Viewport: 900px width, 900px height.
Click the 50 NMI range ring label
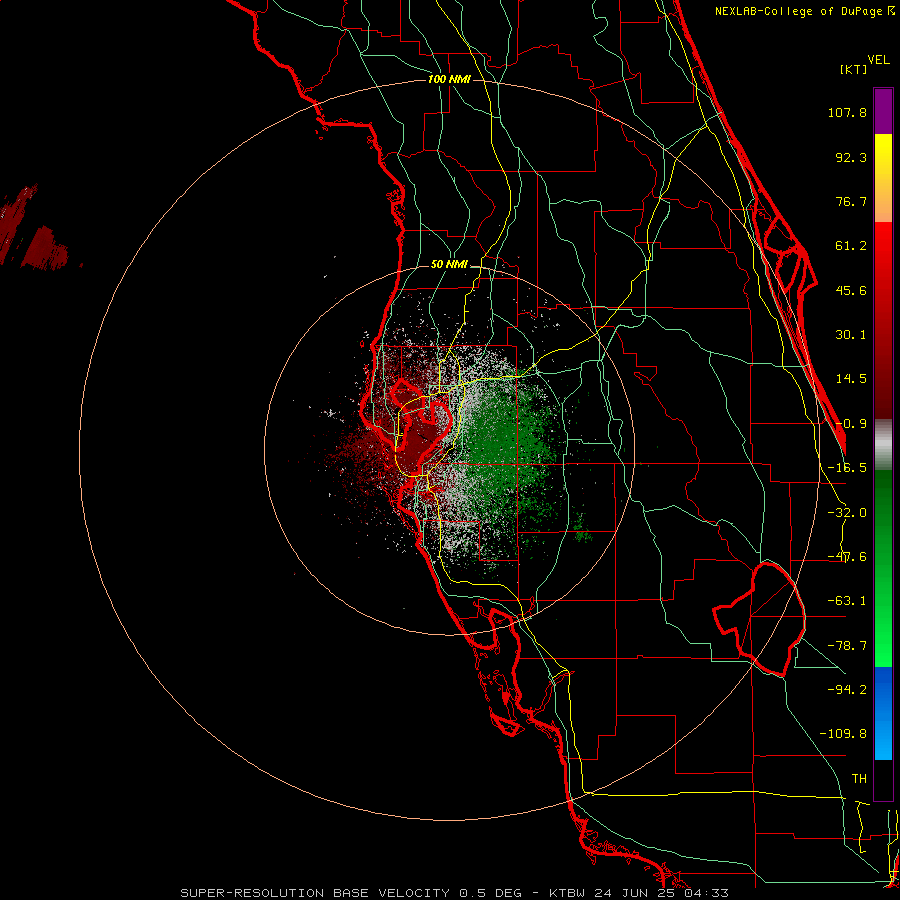(x=449, y=265)
